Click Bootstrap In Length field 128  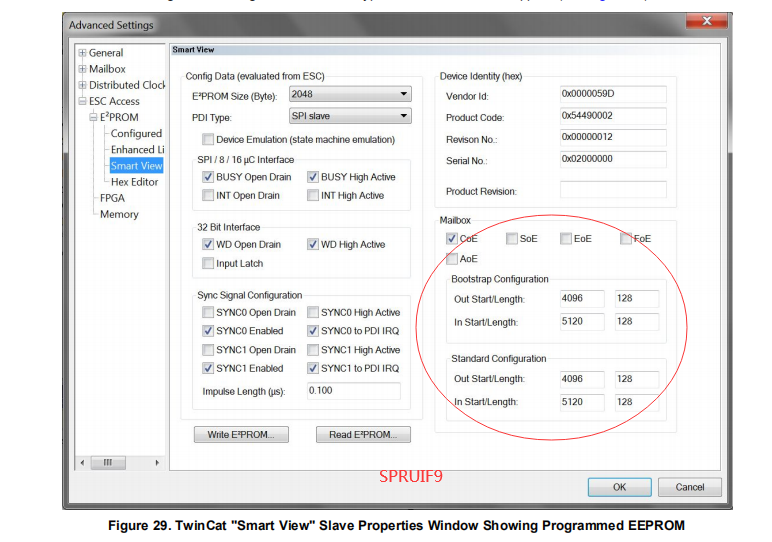click(x=637, y=321)
